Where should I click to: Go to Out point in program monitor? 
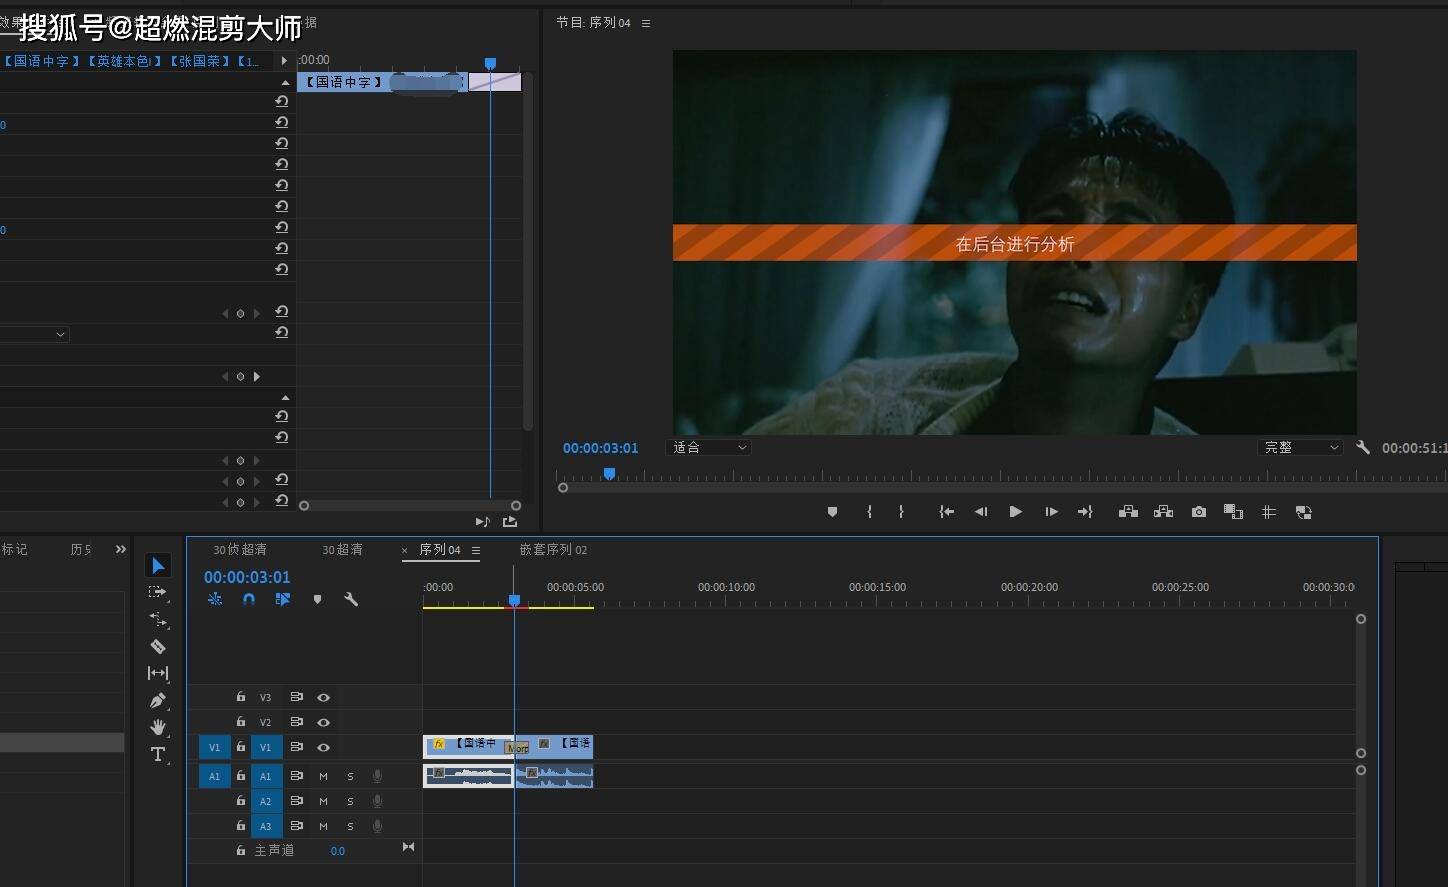(1085, 512)
